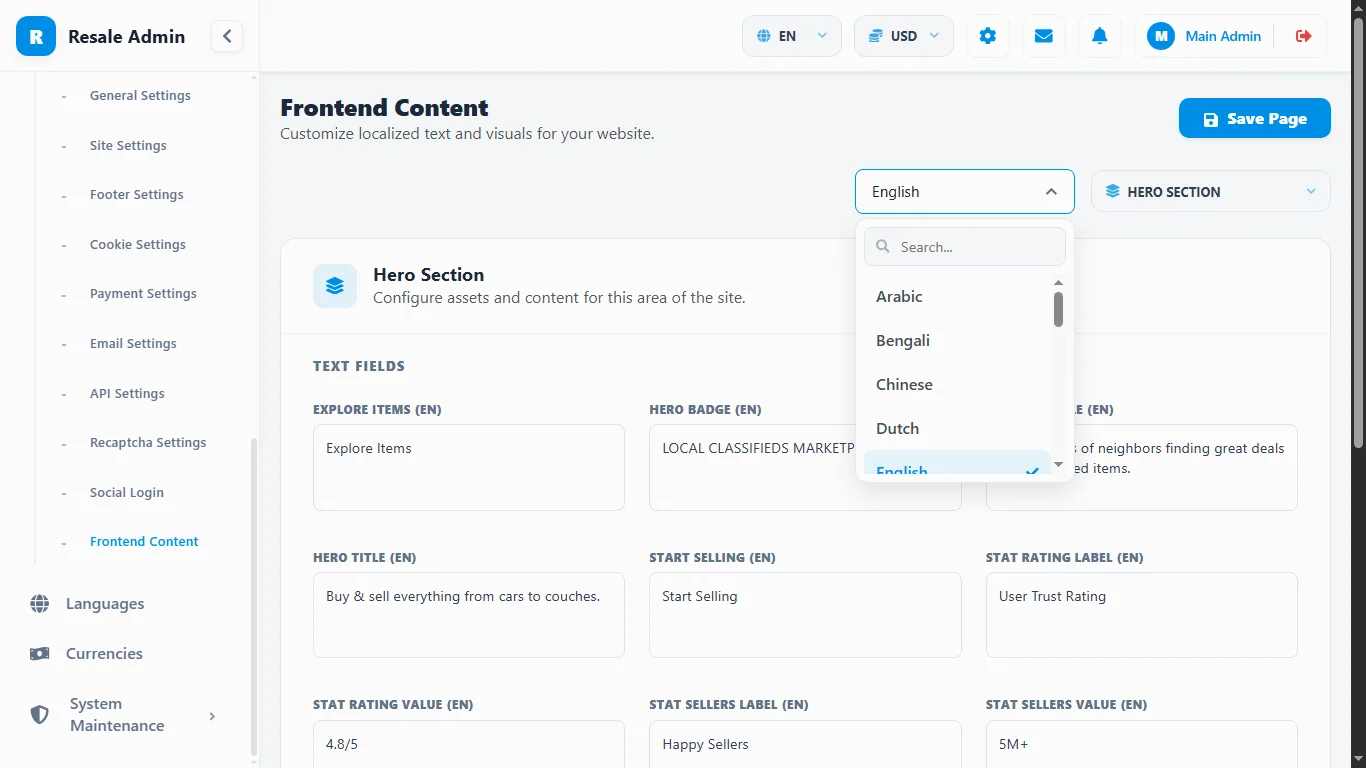Viewport: 1366px width, 768px height.
Task: Open Social Login in the sidebar
Action: point(127,493)
